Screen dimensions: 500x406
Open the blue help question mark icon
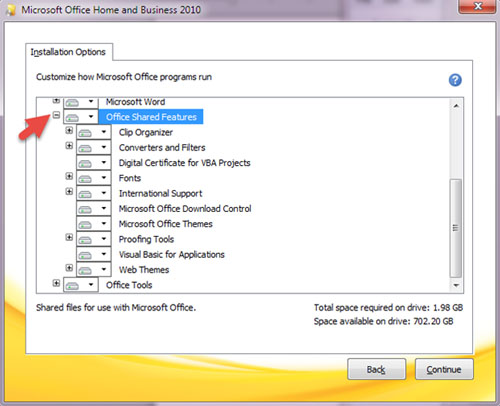pyautogui.click(x=455, y=80)
